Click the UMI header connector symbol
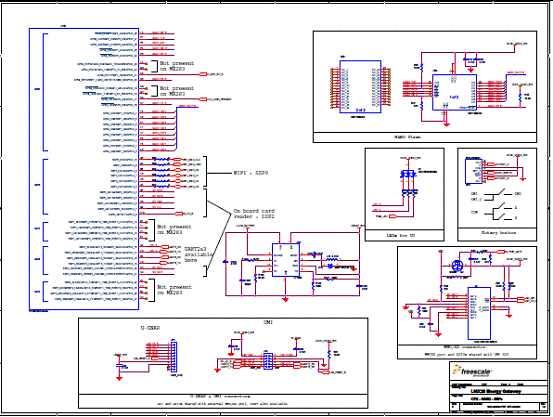 268,361
